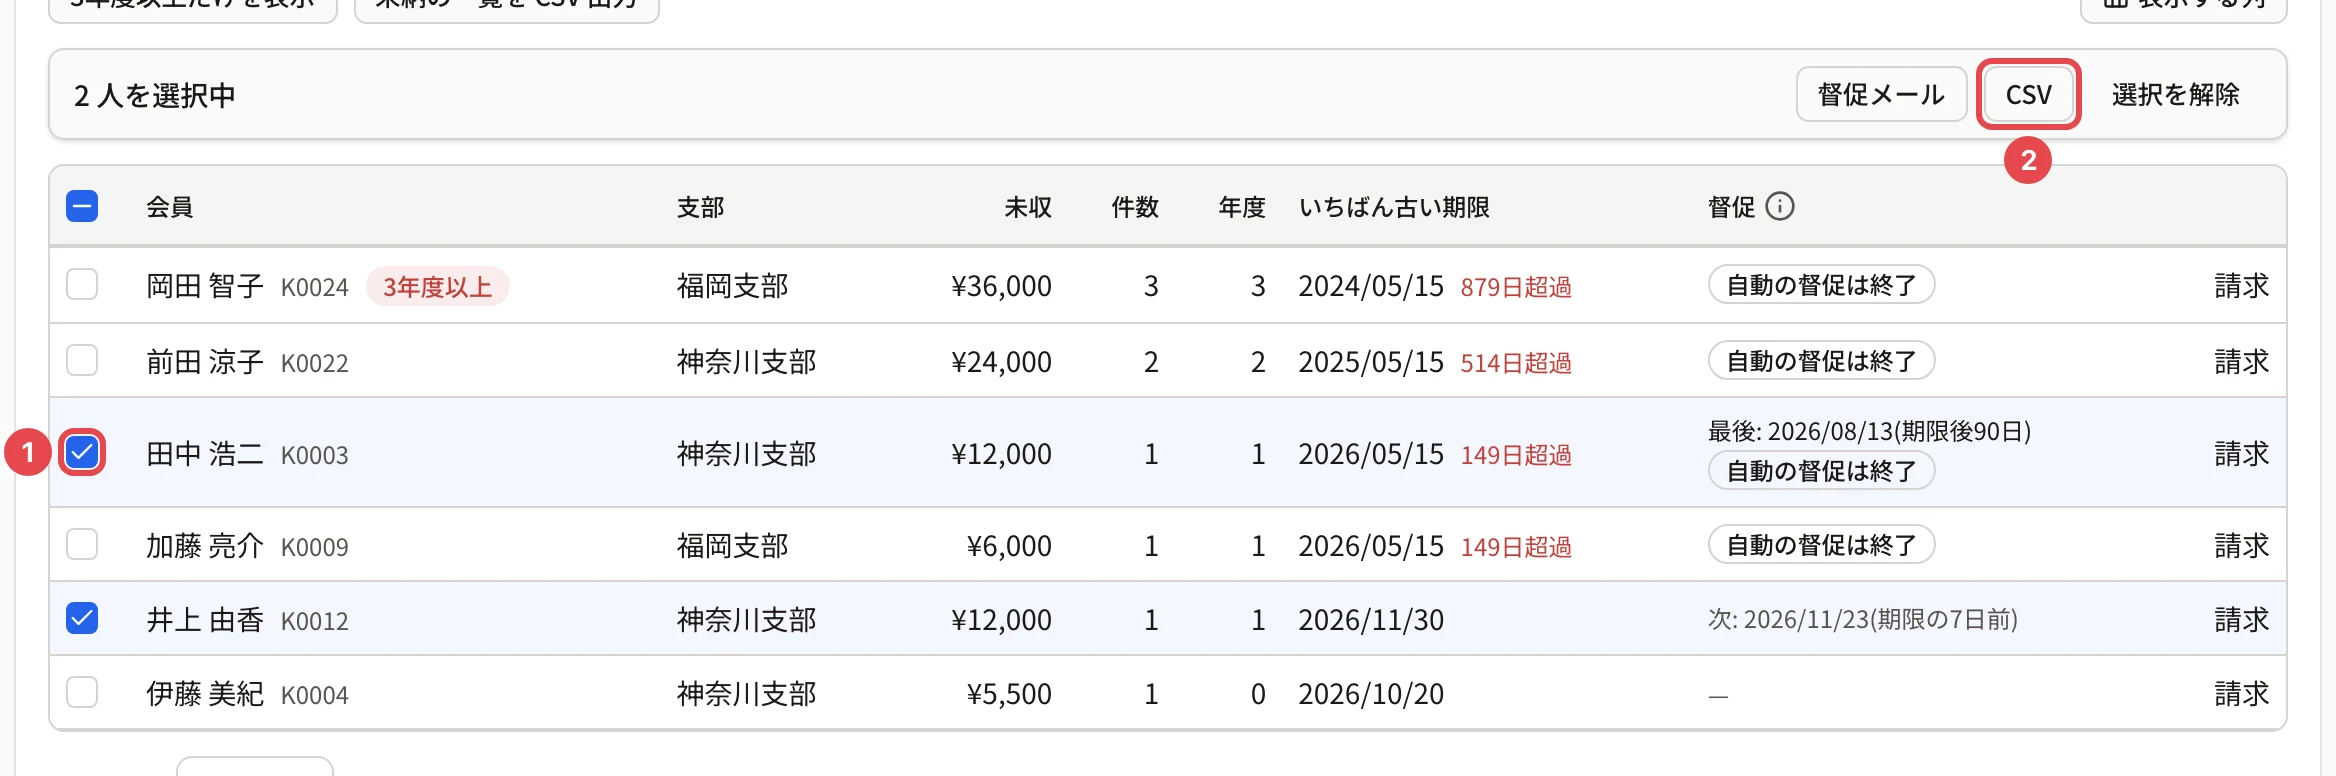Viewport: 2336px width, 776px height.
Task: Enable the checkbox for 伊藤 美紀
Action: tap(82, 692)
